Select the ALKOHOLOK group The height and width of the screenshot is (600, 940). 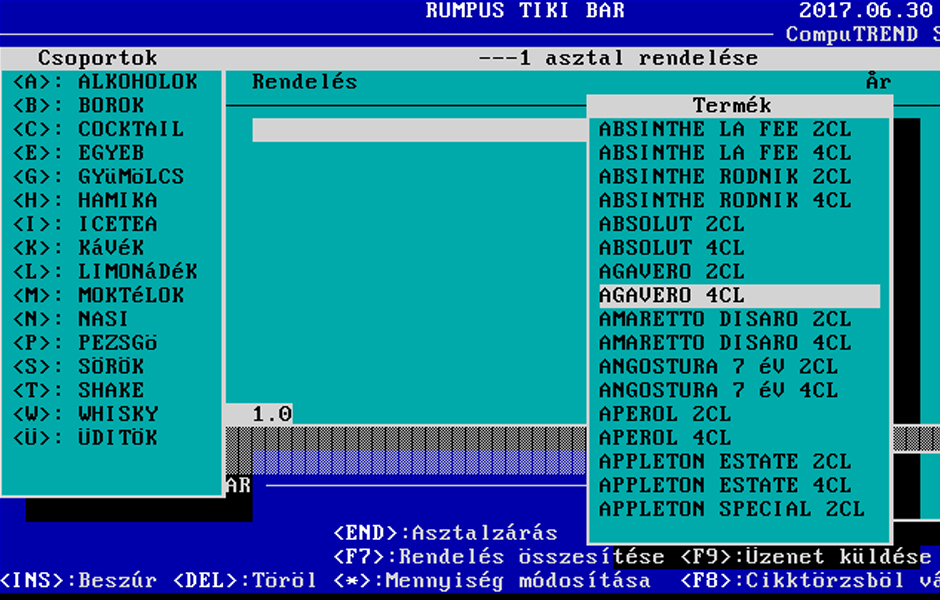(106, 82)
